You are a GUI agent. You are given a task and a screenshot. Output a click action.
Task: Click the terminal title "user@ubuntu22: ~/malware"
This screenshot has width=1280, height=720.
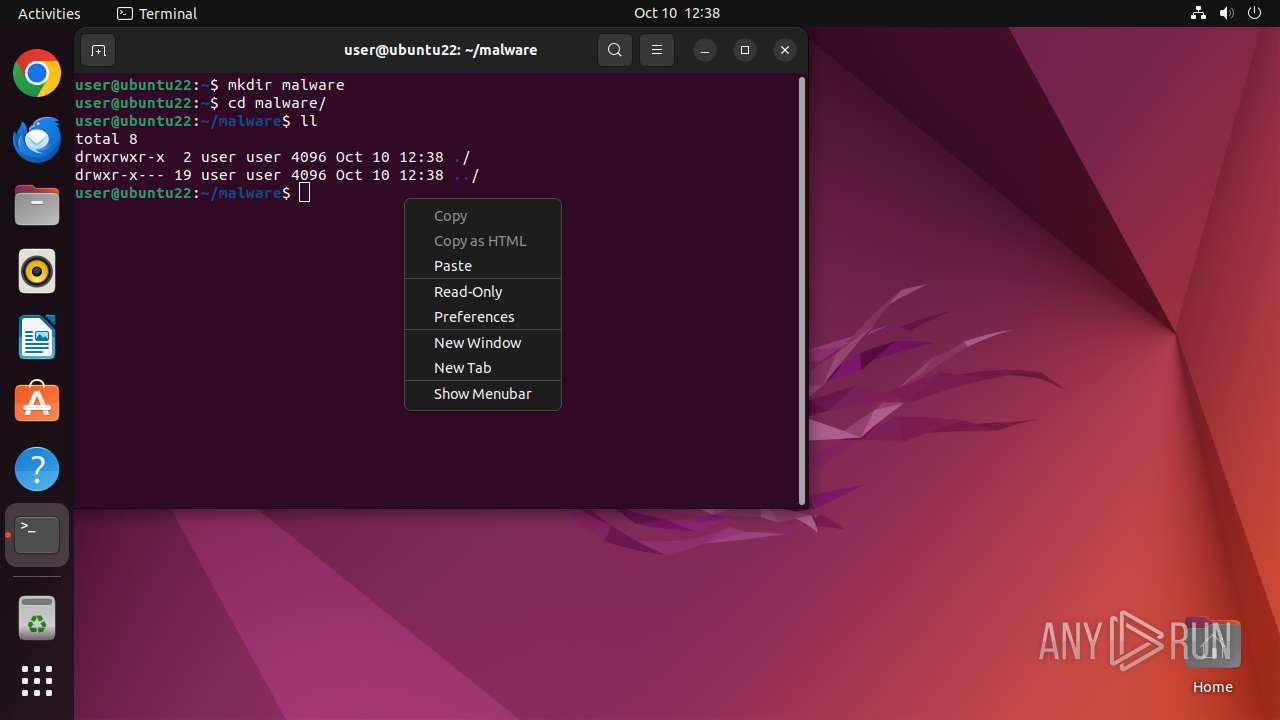(x=441, y=50)
